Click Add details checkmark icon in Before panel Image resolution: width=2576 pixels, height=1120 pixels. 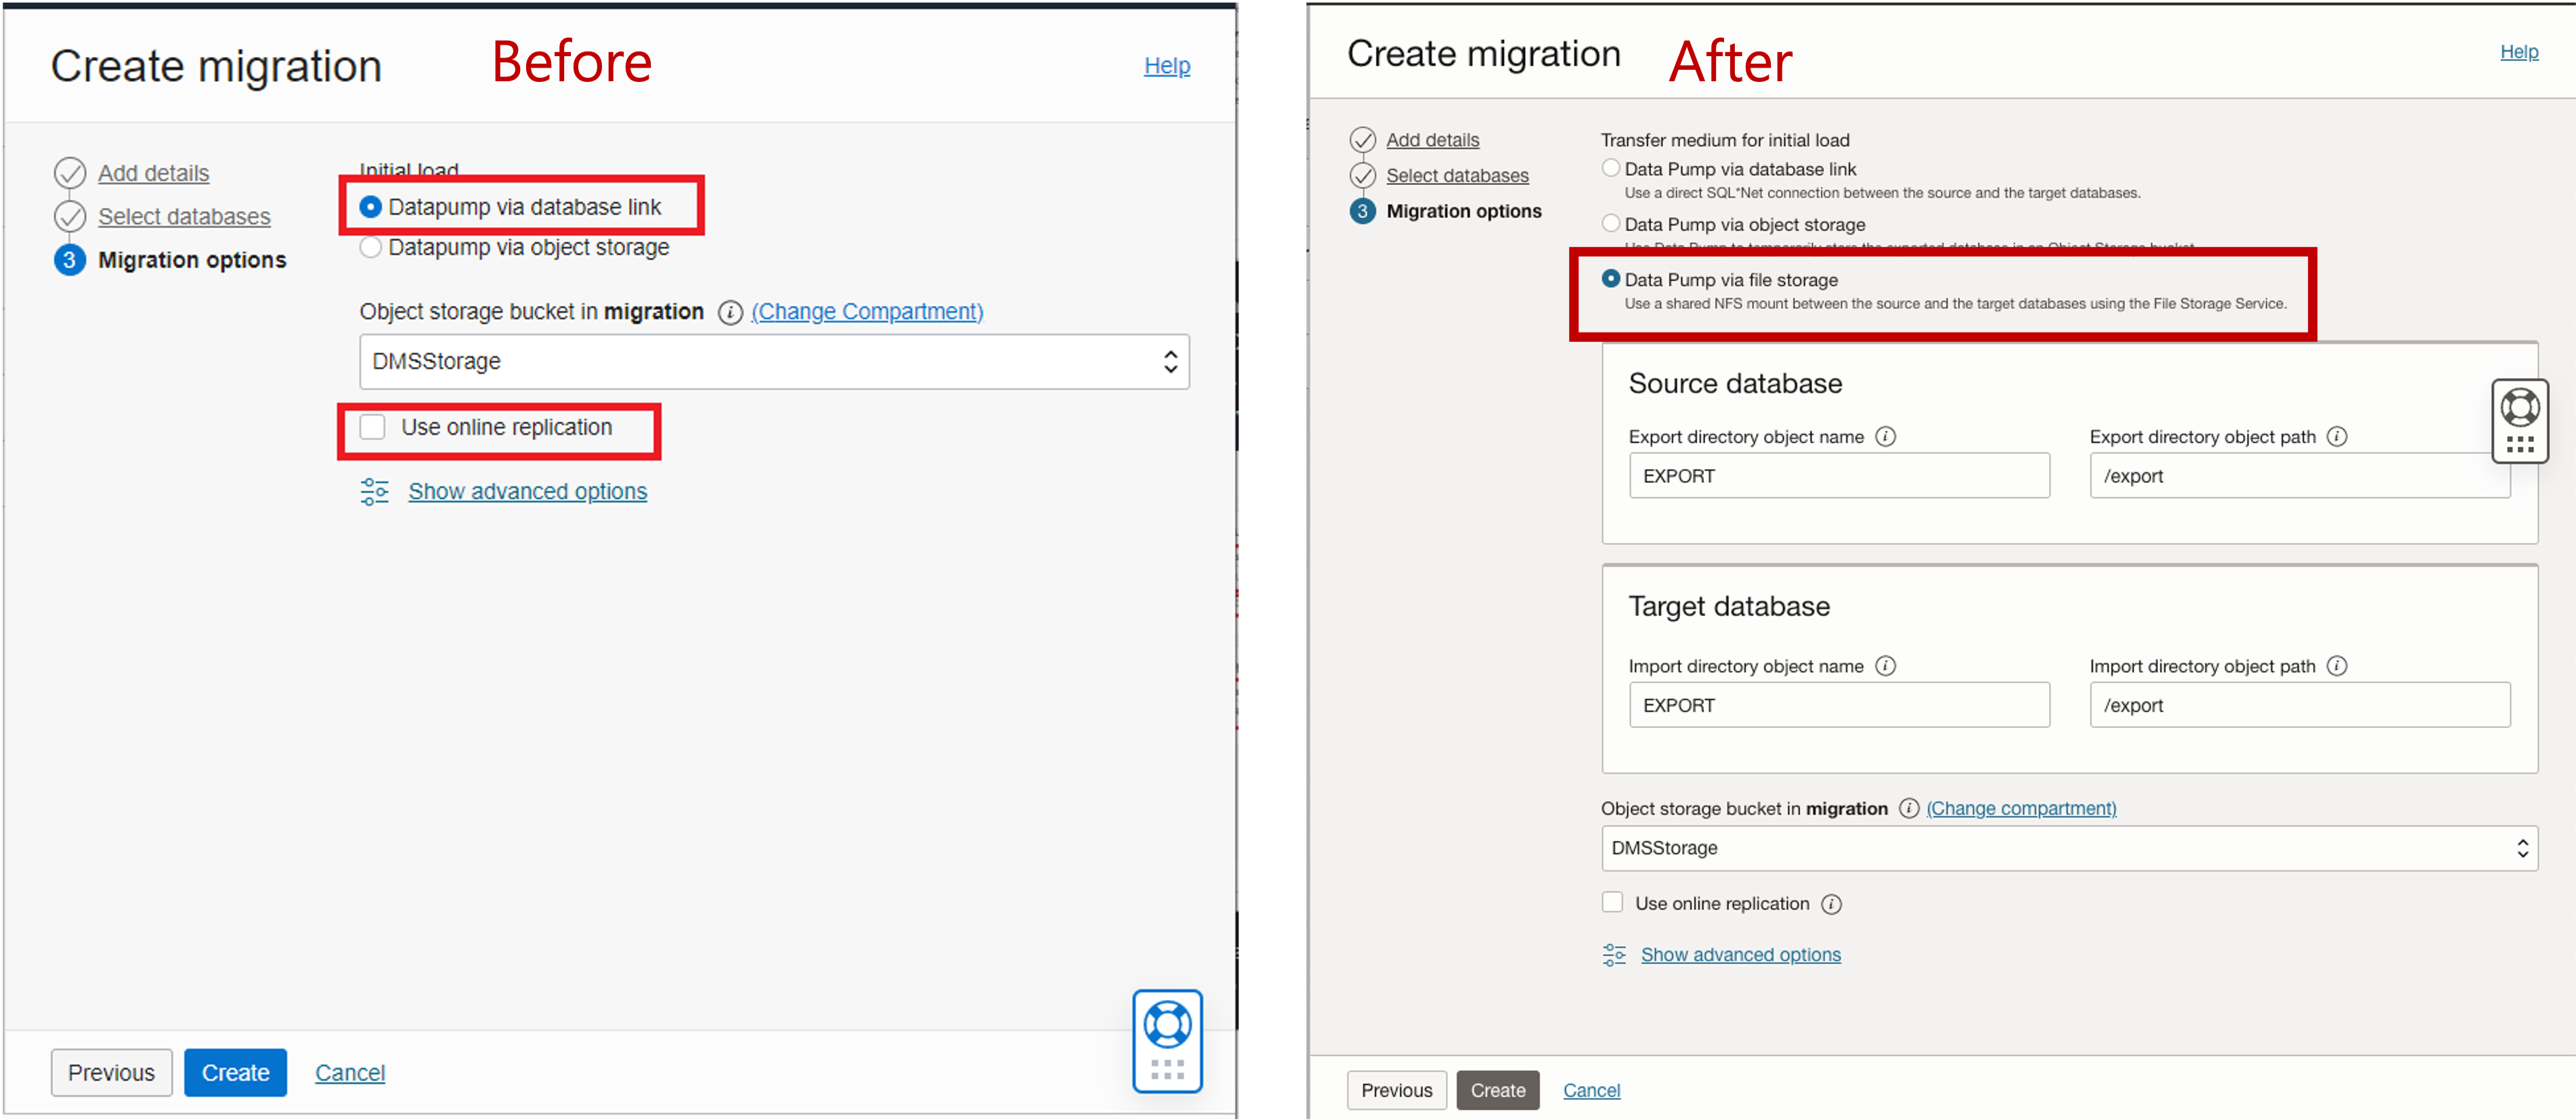coord(69,173)
